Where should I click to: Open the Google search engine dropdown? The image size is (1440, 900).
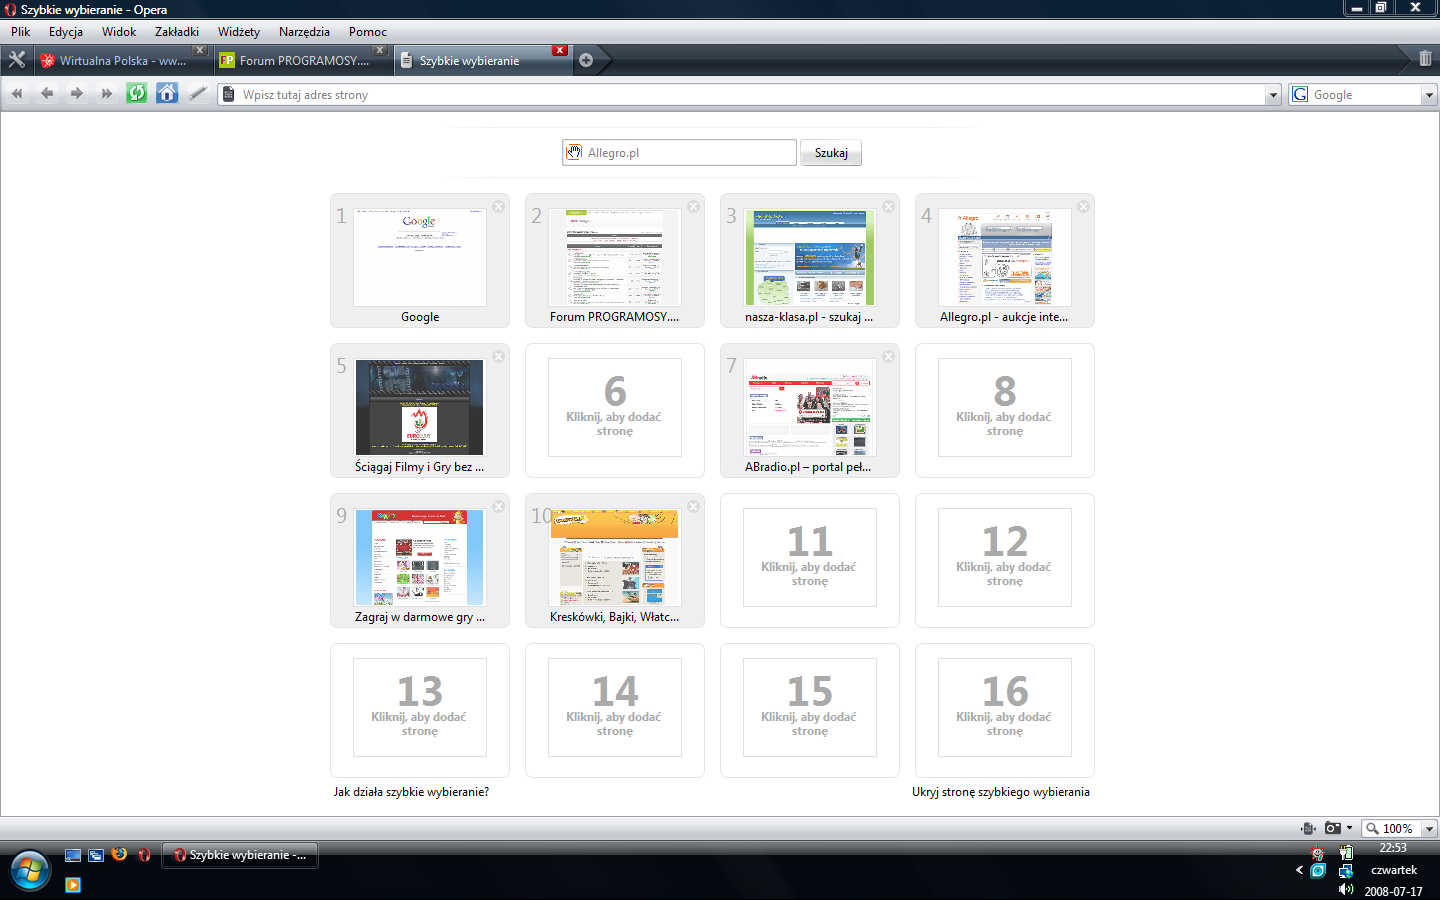[1429, 95]
